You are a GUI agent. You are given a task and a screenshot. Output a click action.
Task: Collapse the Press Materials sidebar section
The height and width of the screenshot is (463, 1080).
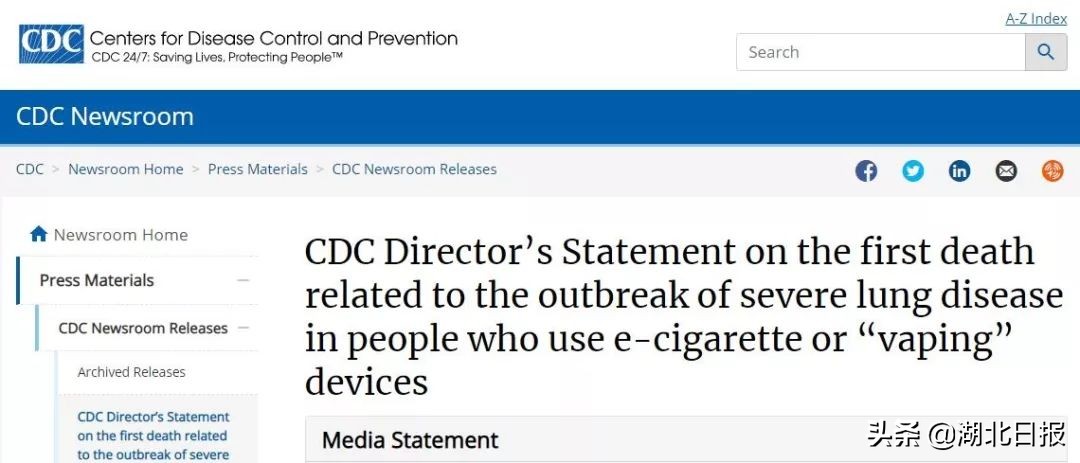tap(243, 281)
